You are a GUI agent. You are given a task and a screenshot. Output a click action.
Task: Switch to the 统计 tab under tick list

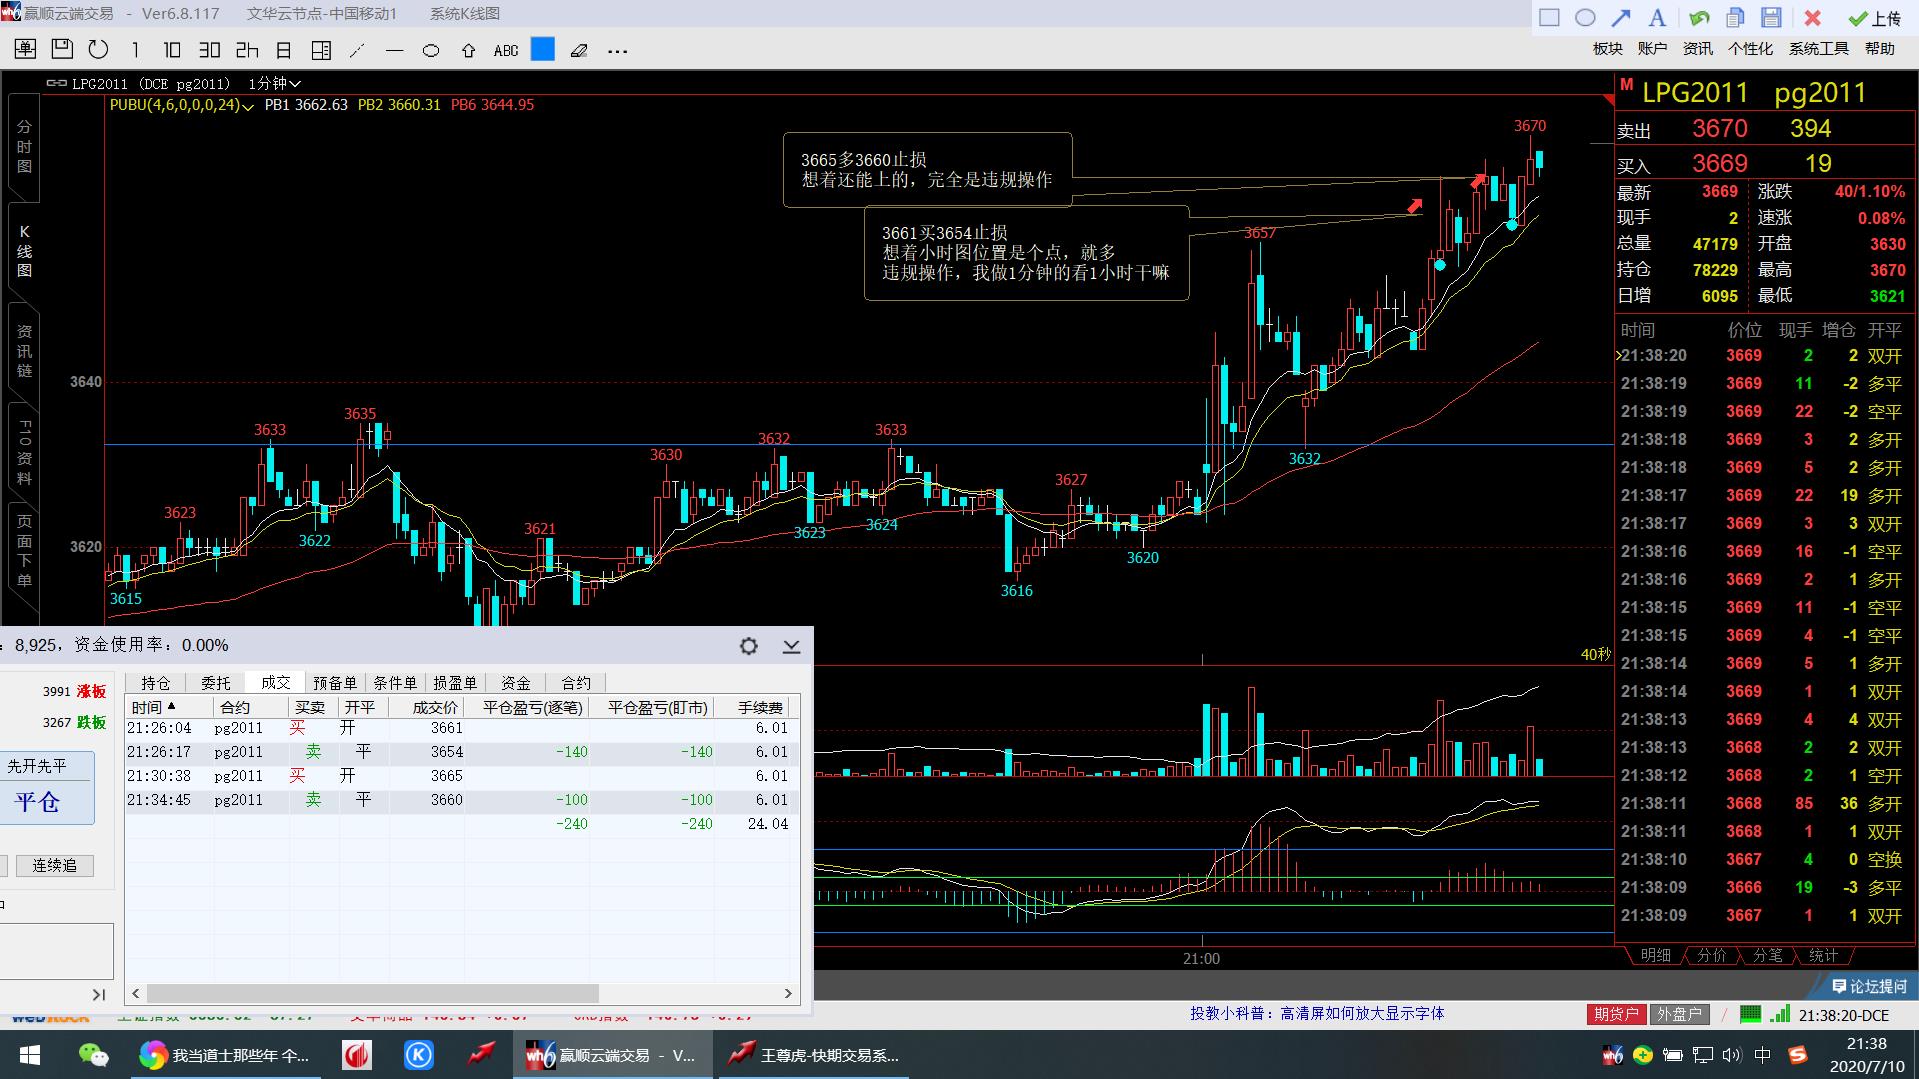[x=1823, y=955]
